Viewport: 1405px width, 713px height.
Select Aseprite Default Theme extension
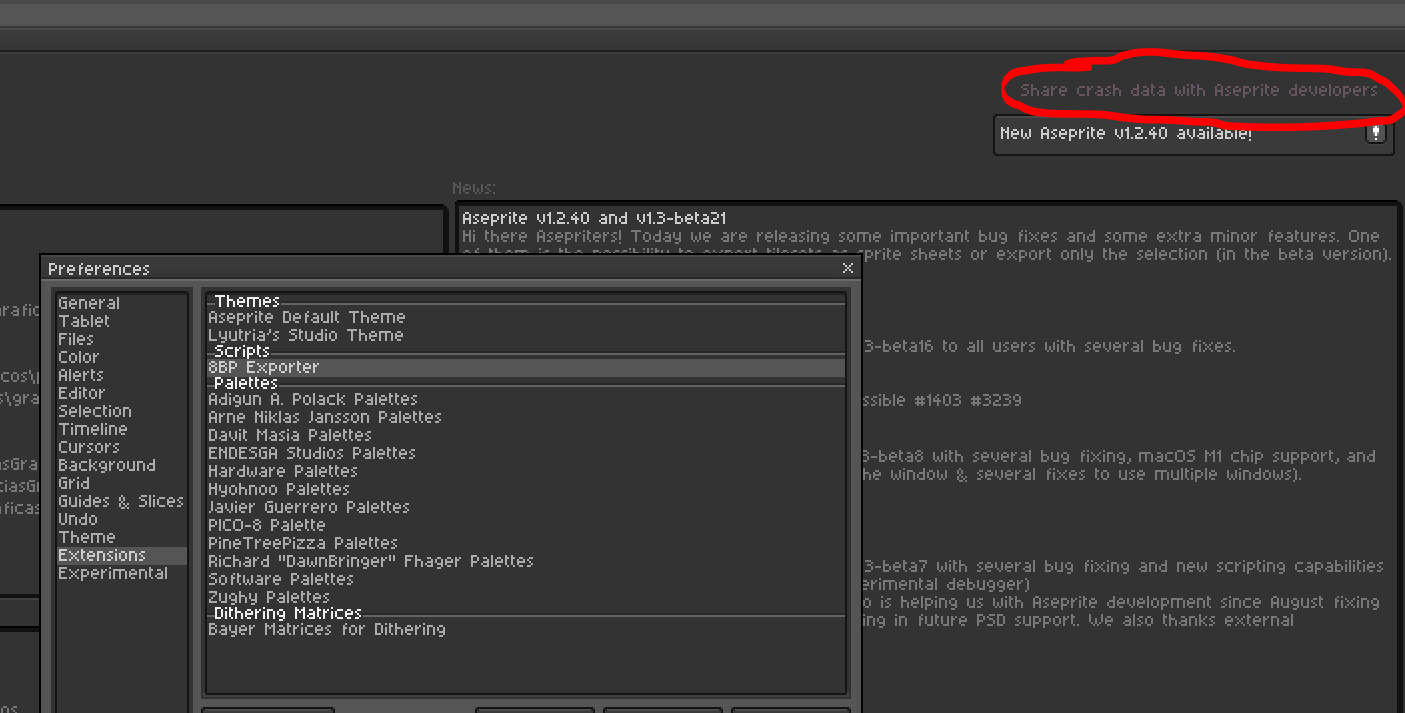click(526, 317)
